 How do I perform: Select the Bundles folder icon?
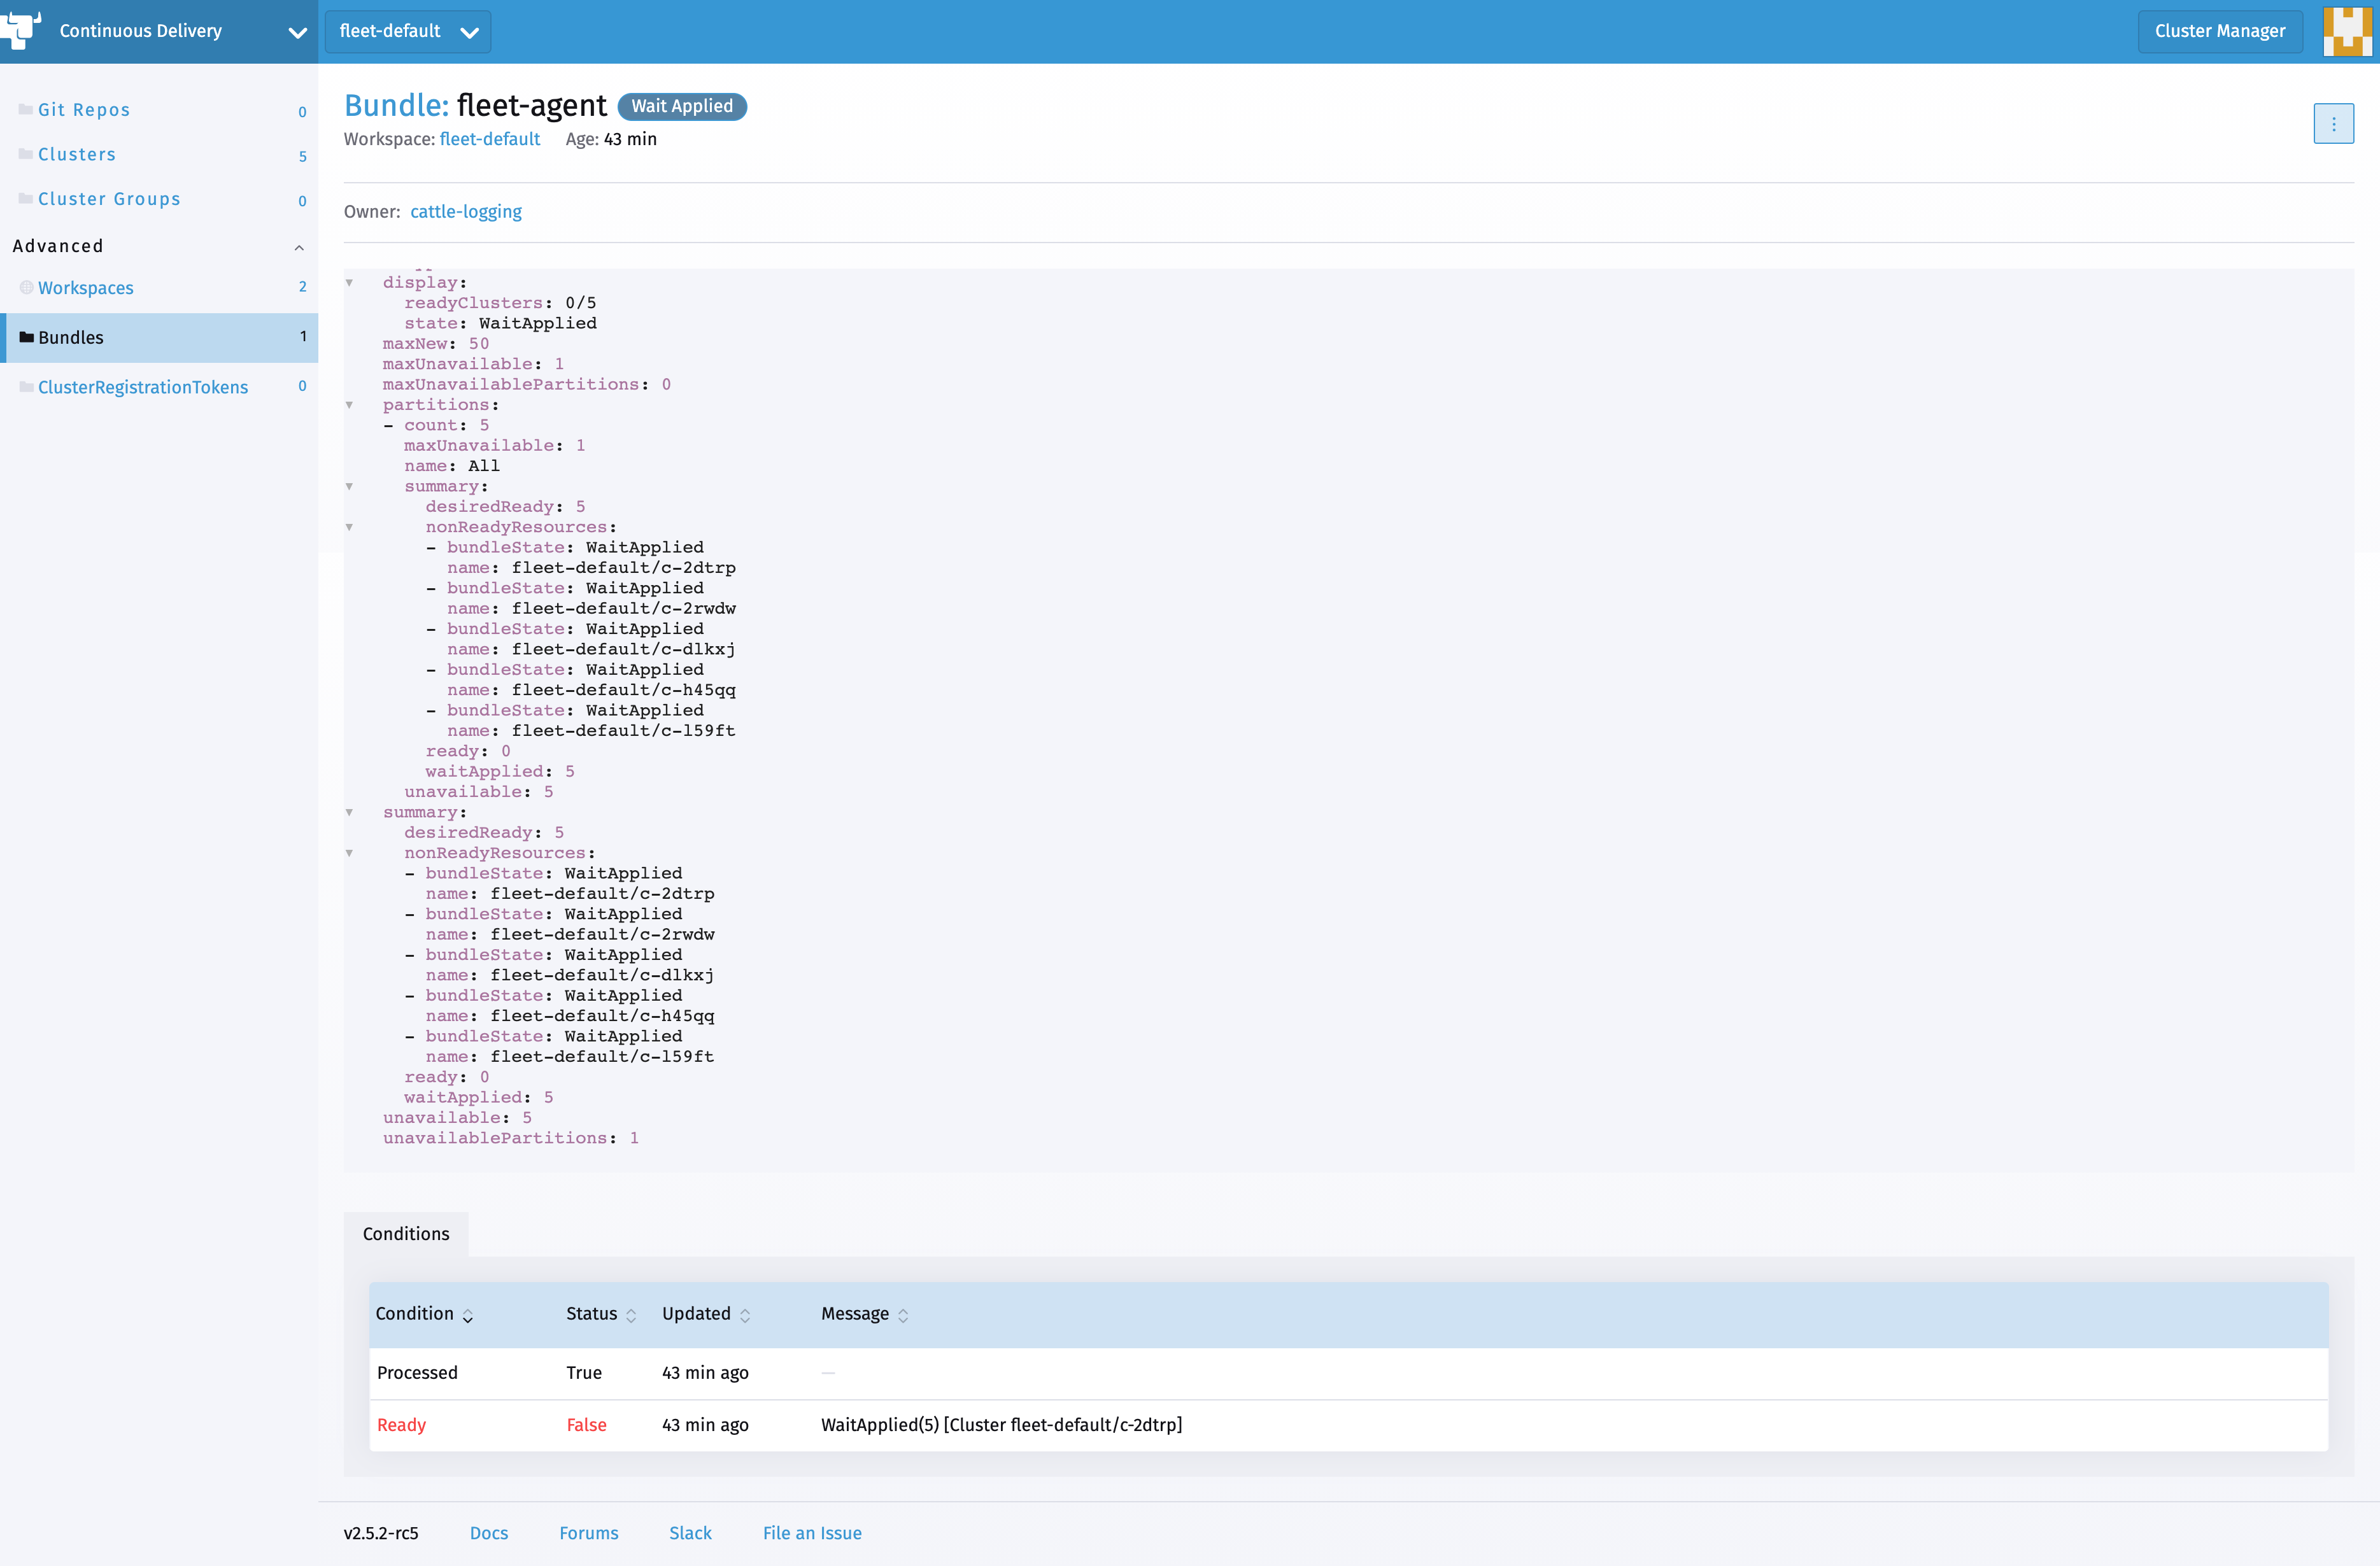coord(27,337)
